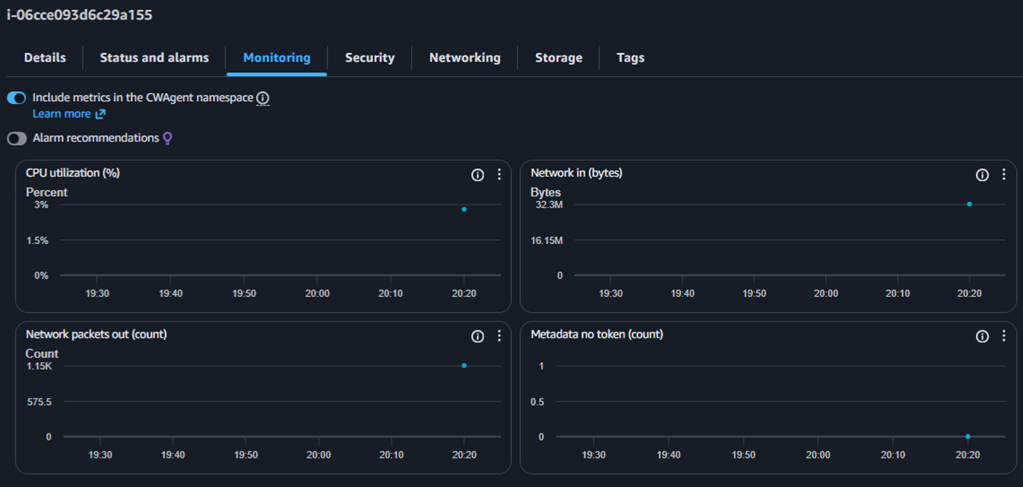Click the Network in (bytes) chart title
Screen dimensions: 1023x487
click(576, 173)
